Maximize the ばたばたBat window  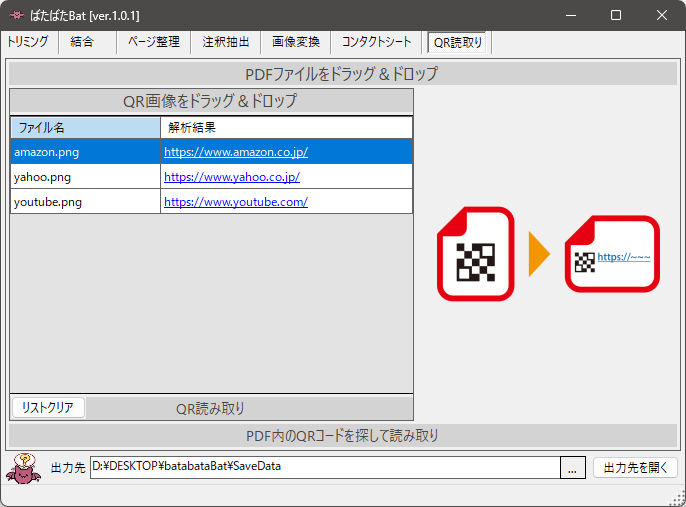tap(616, 15)
